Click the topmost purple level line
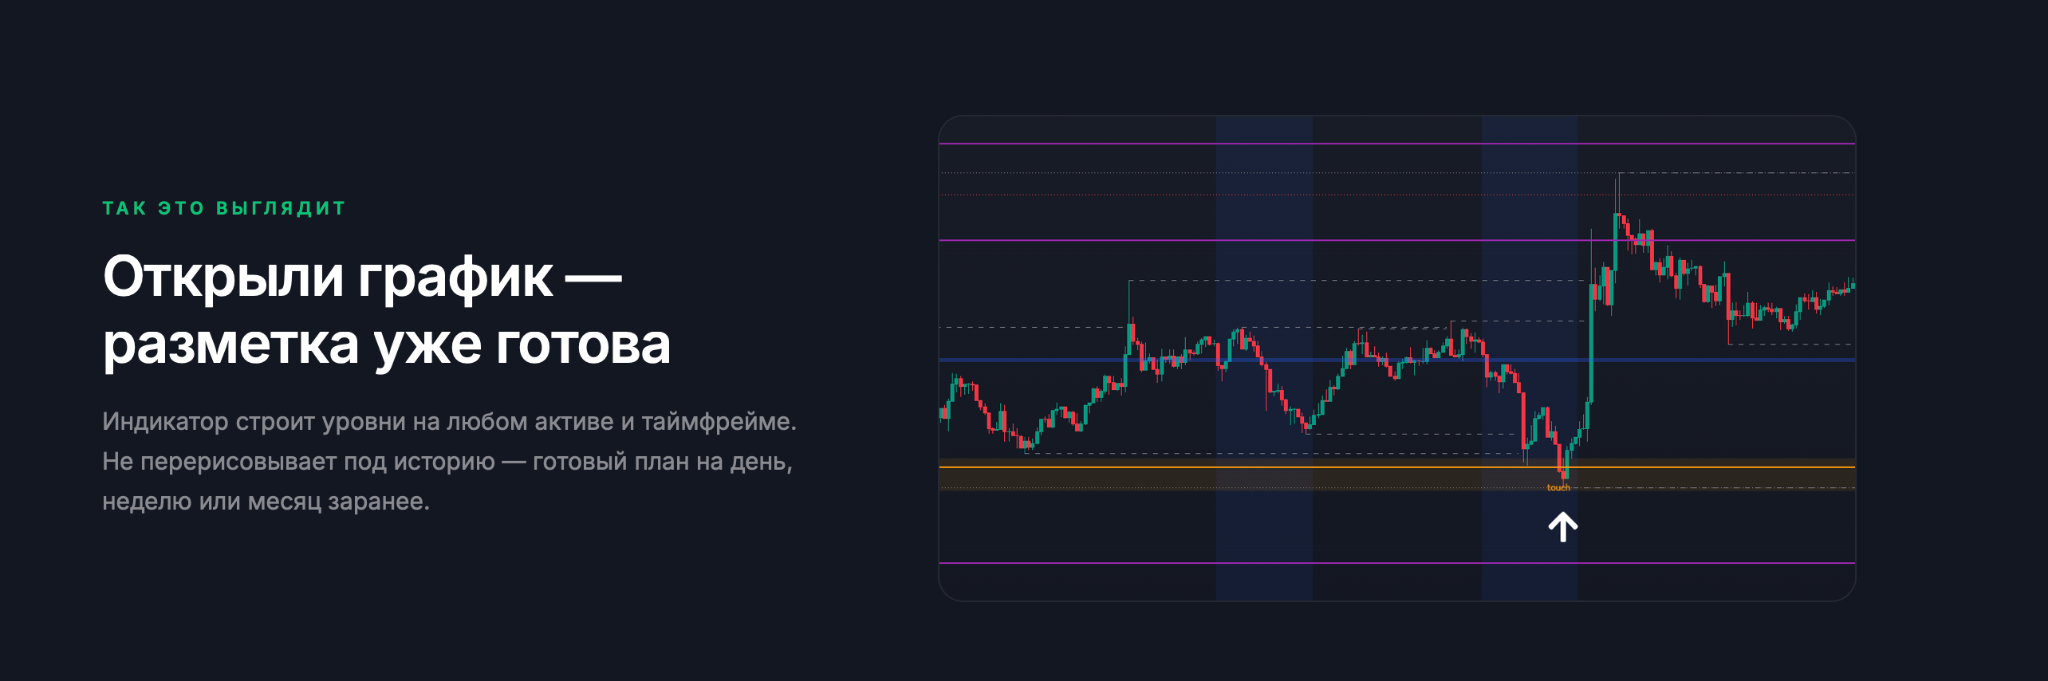Screen dimensions: 2048x681 tap(1397, 144)
